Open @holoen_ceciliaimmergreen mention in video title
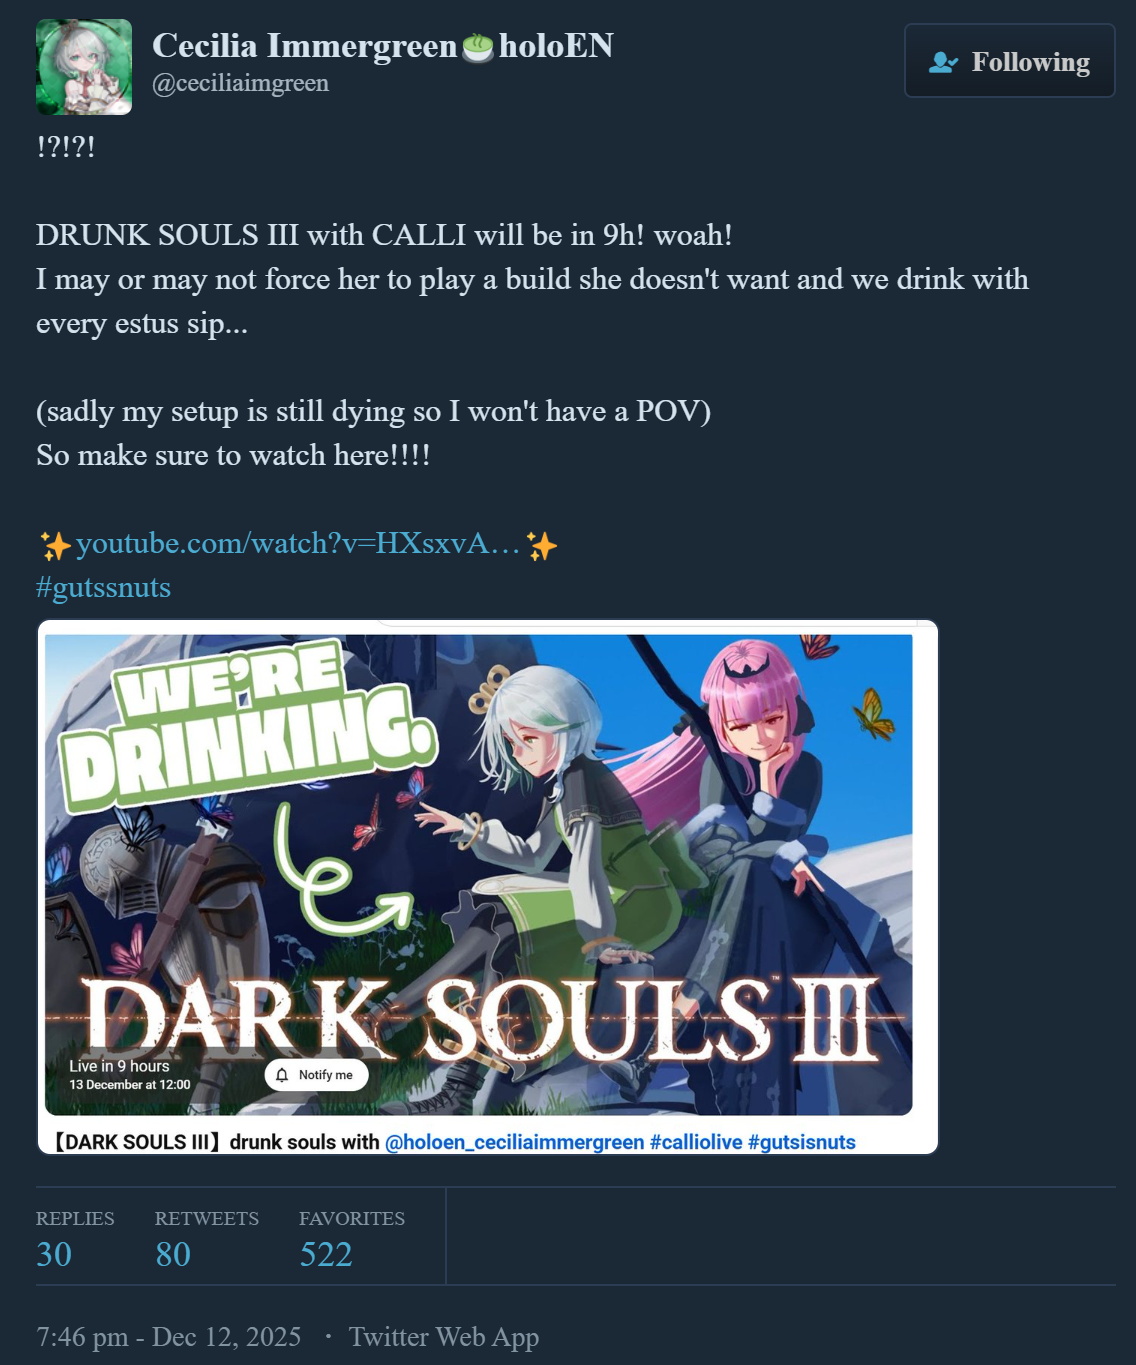This screenshot has height=1365, width=1136. pyautogui.click(x=514, y=1142)
